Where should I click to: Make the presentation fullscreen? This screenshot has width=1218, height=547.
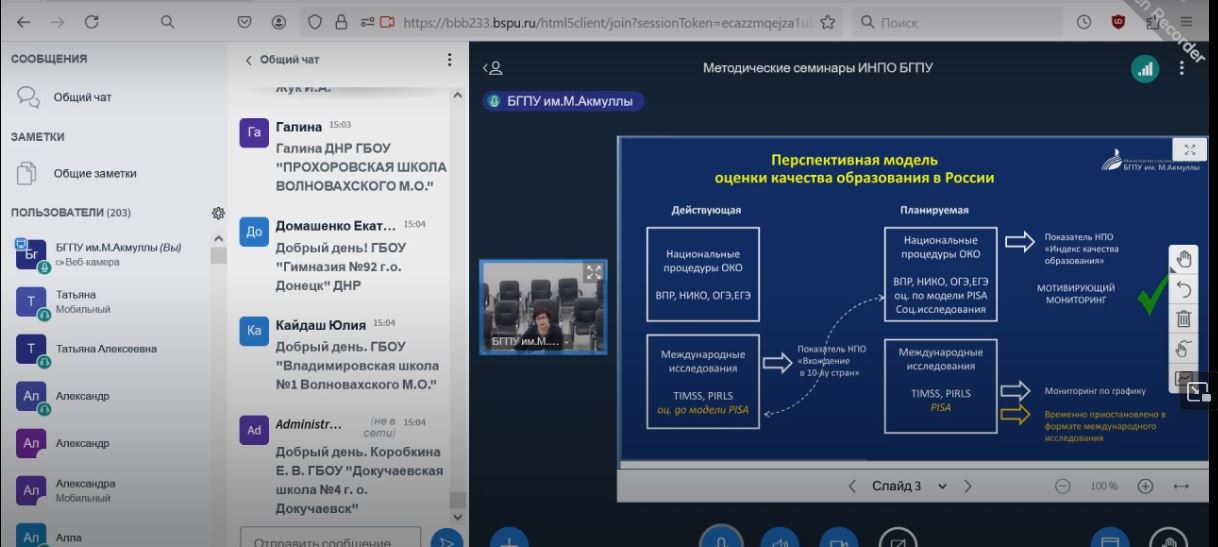(x=1189, y=150)
